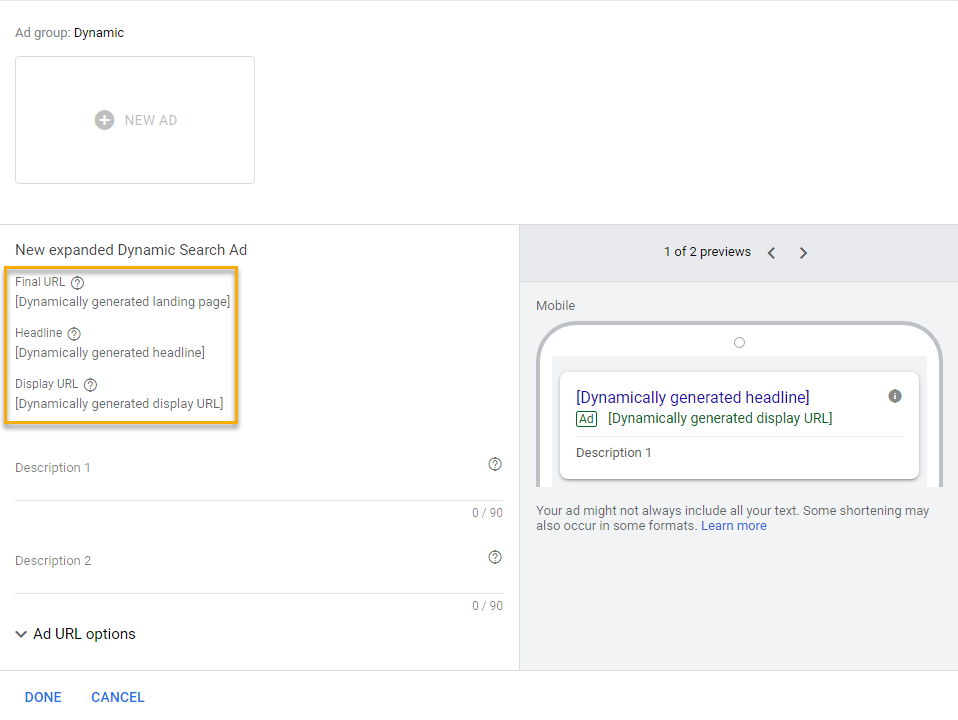The image size is (958, 720).
Task: Click the help icon next to Headline
Action: coord(74,334)
